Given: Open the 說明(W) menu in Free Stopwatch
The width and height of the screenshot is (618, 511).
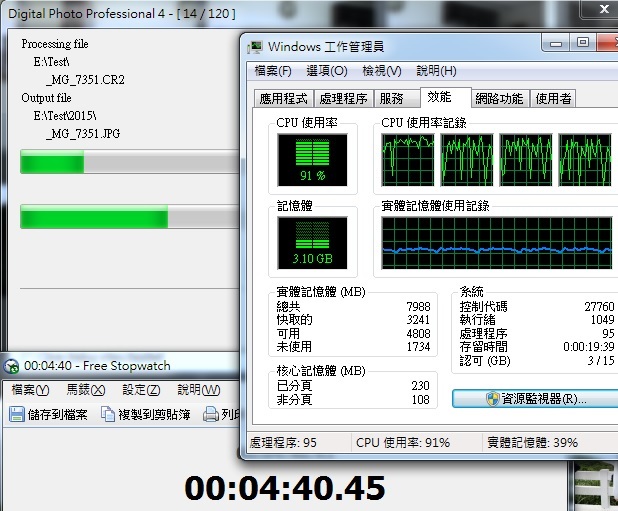Looking at the screenshot, I should point(199,390).
